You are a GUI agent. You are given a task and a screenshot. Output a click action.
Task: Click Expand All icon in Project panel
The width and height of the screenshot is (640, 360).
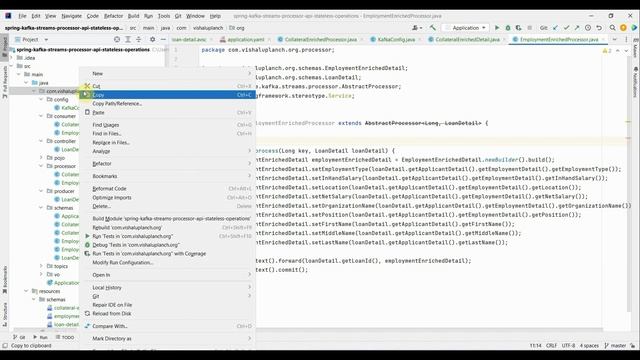[128, 40]
